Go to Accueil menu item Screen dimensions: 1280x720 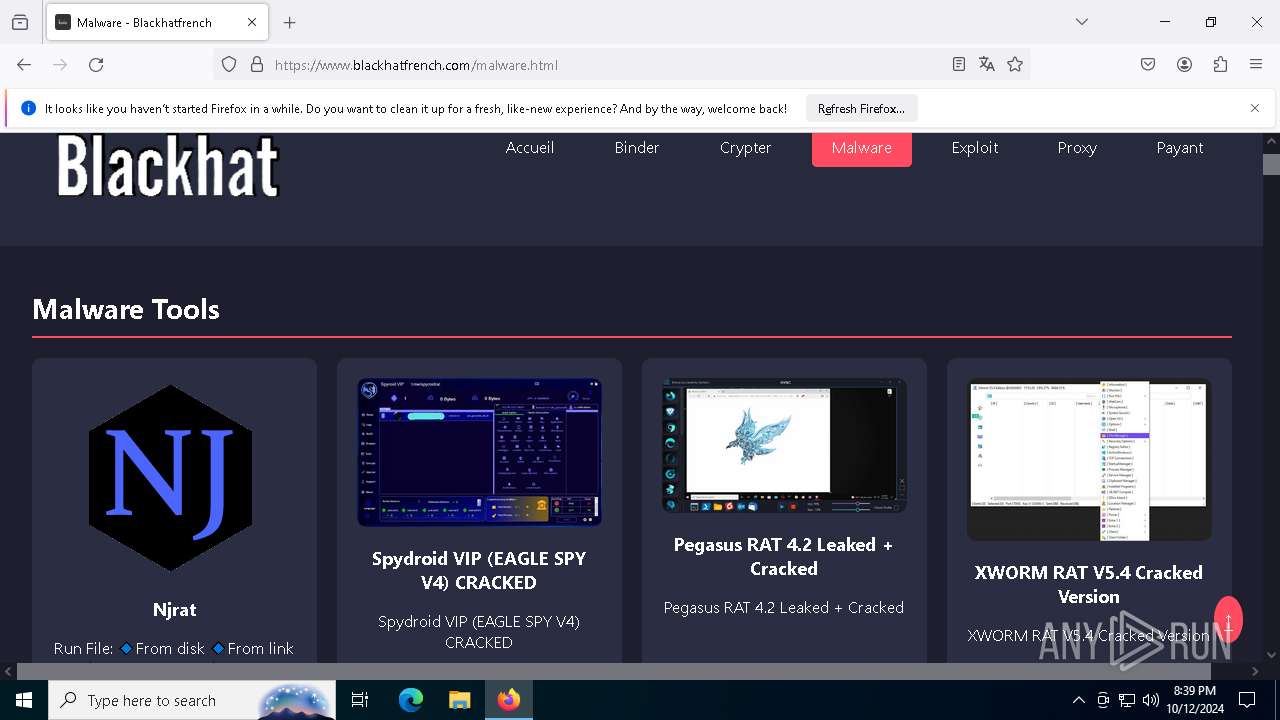530,148
